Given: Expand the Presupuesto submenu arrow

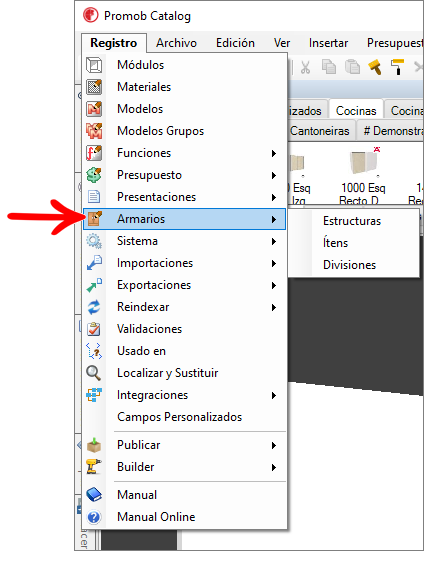Looking at the screenshot, I should [x=274, y=175].
